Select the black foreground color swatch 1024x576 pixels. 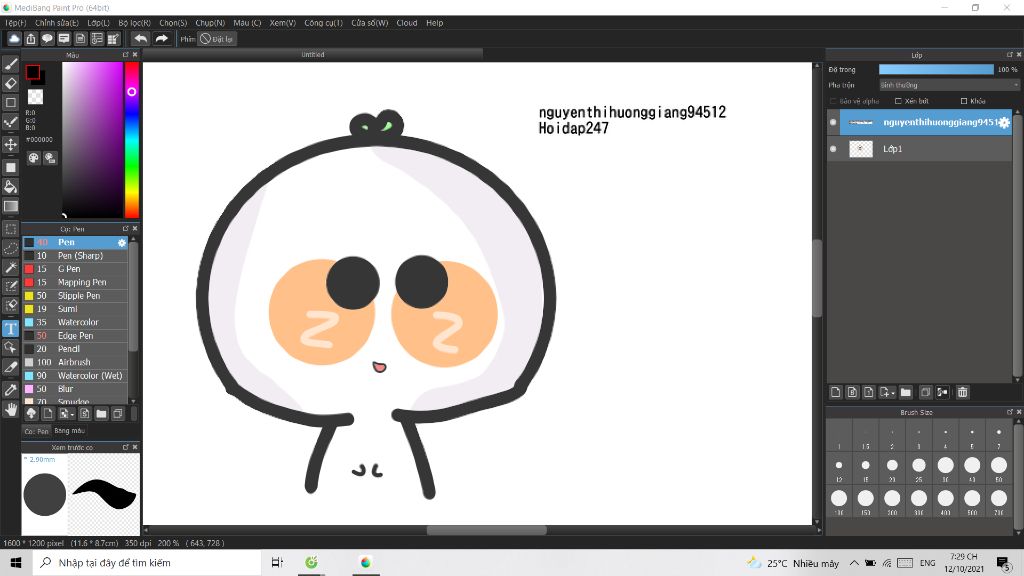tap(33, 72)
